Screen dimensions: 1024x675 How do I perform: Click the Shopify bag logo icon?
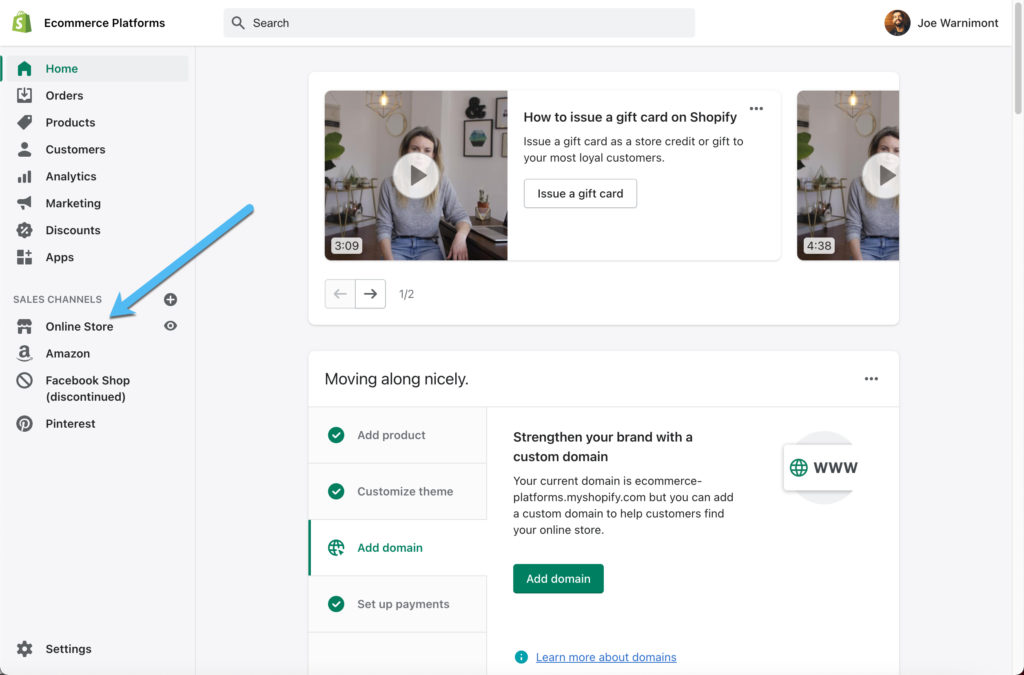click(x=22, y=22)
